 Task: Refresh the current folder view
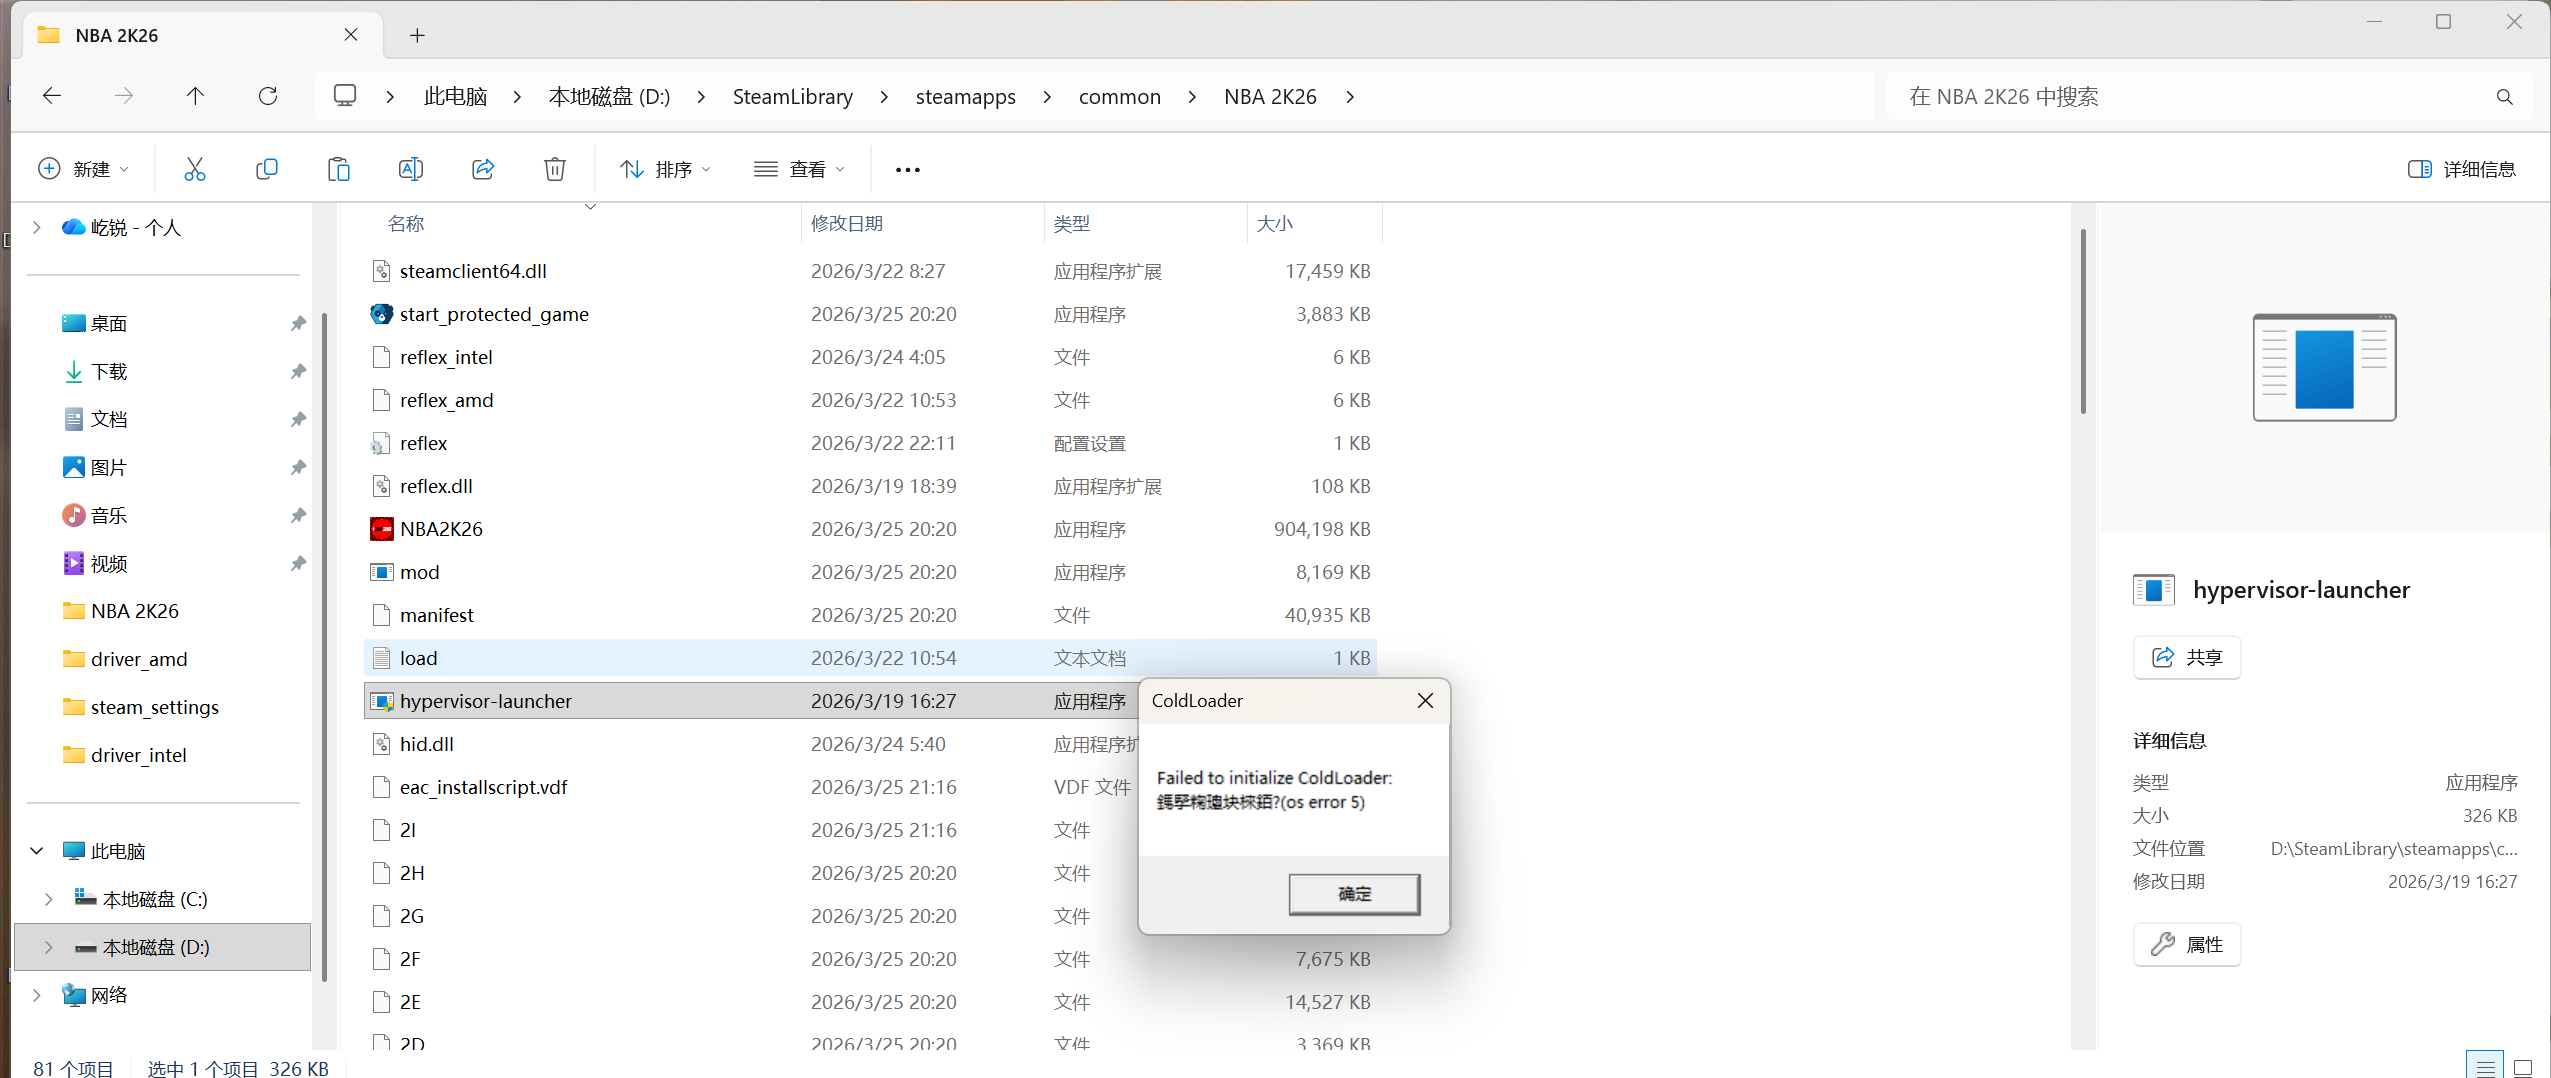[267, 96]
